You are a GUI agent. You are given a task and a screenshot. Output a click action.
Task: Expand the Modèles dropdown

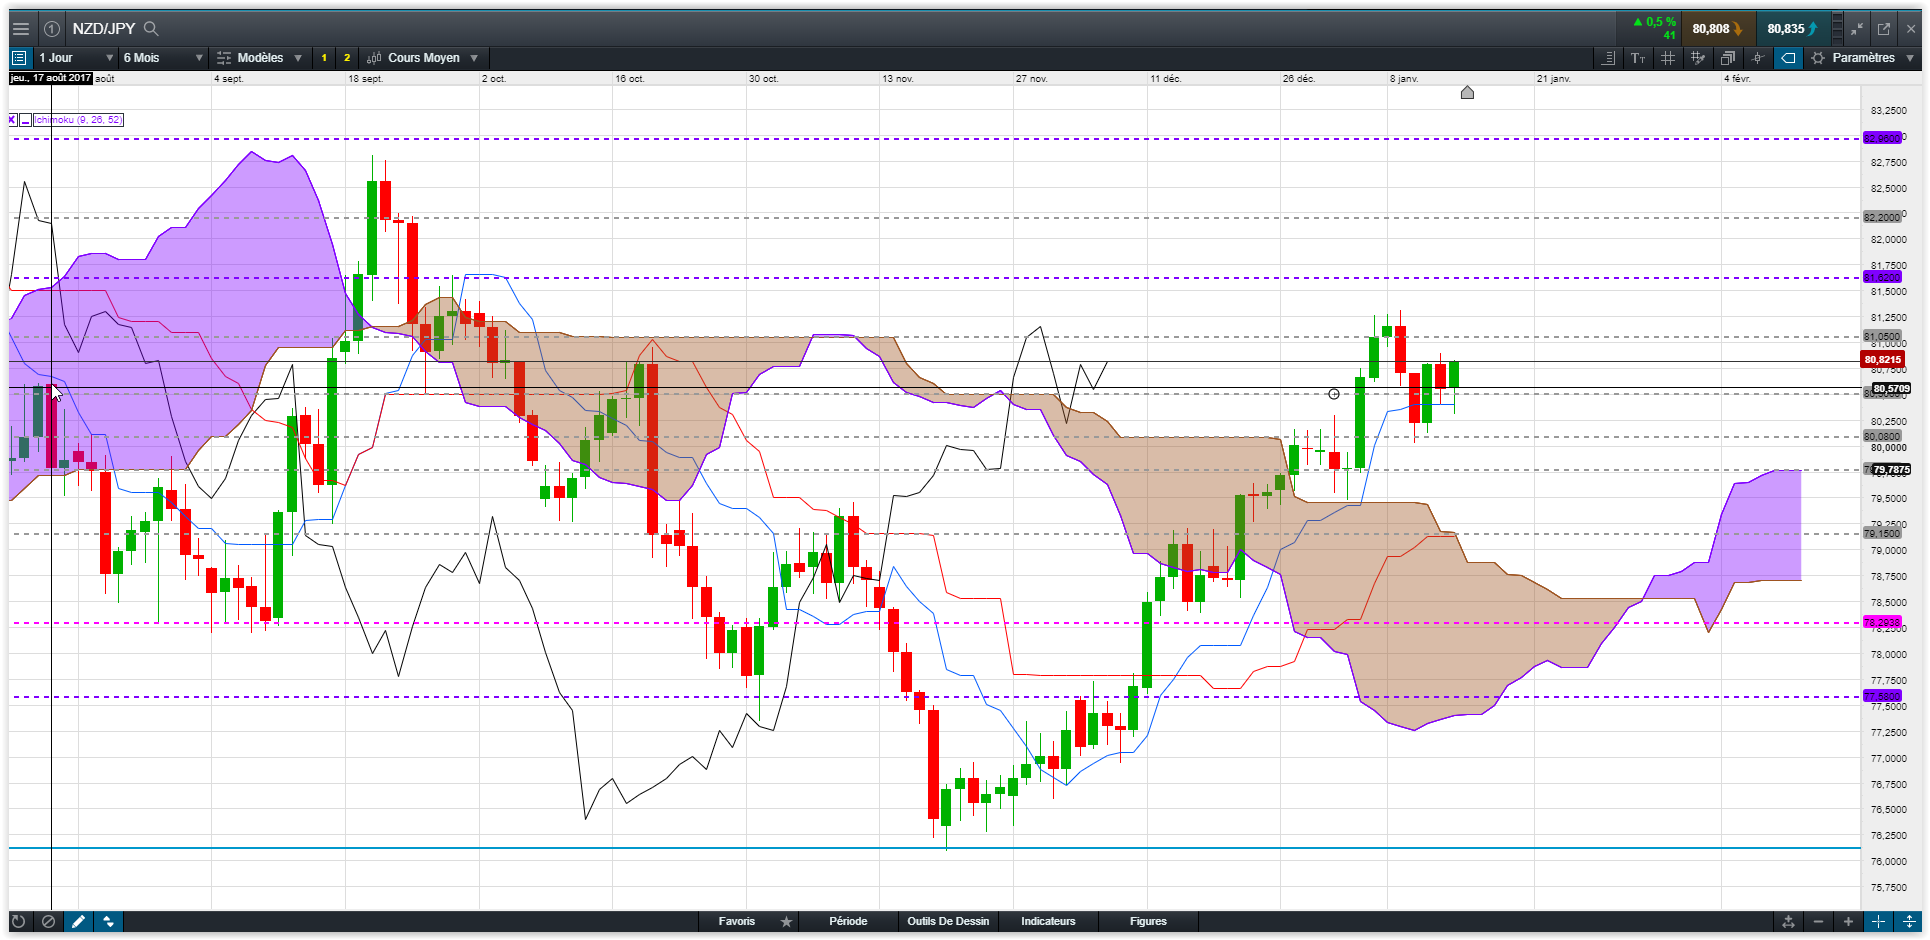tap(259, 58)
